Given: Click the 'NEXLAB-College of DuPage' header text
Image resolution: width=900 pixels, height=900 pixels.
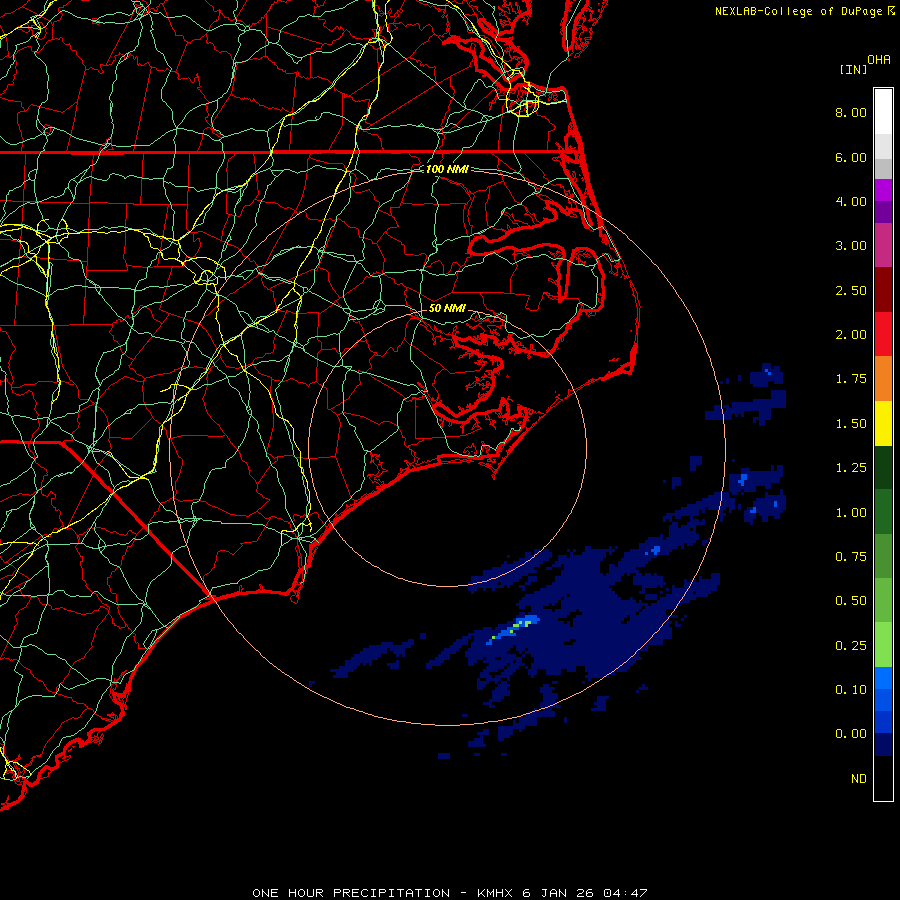Looking at the screenshot, I should 798,11.
